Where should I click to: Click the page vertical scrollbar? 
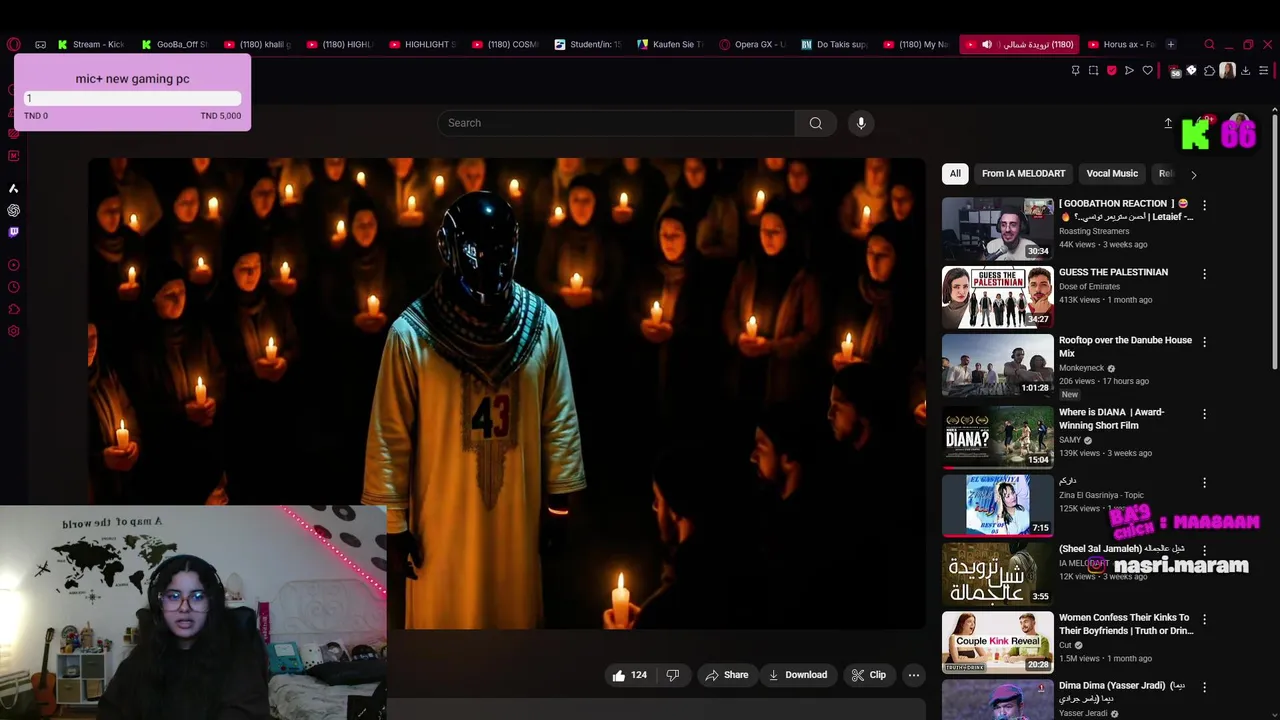tap(1275, 240)
